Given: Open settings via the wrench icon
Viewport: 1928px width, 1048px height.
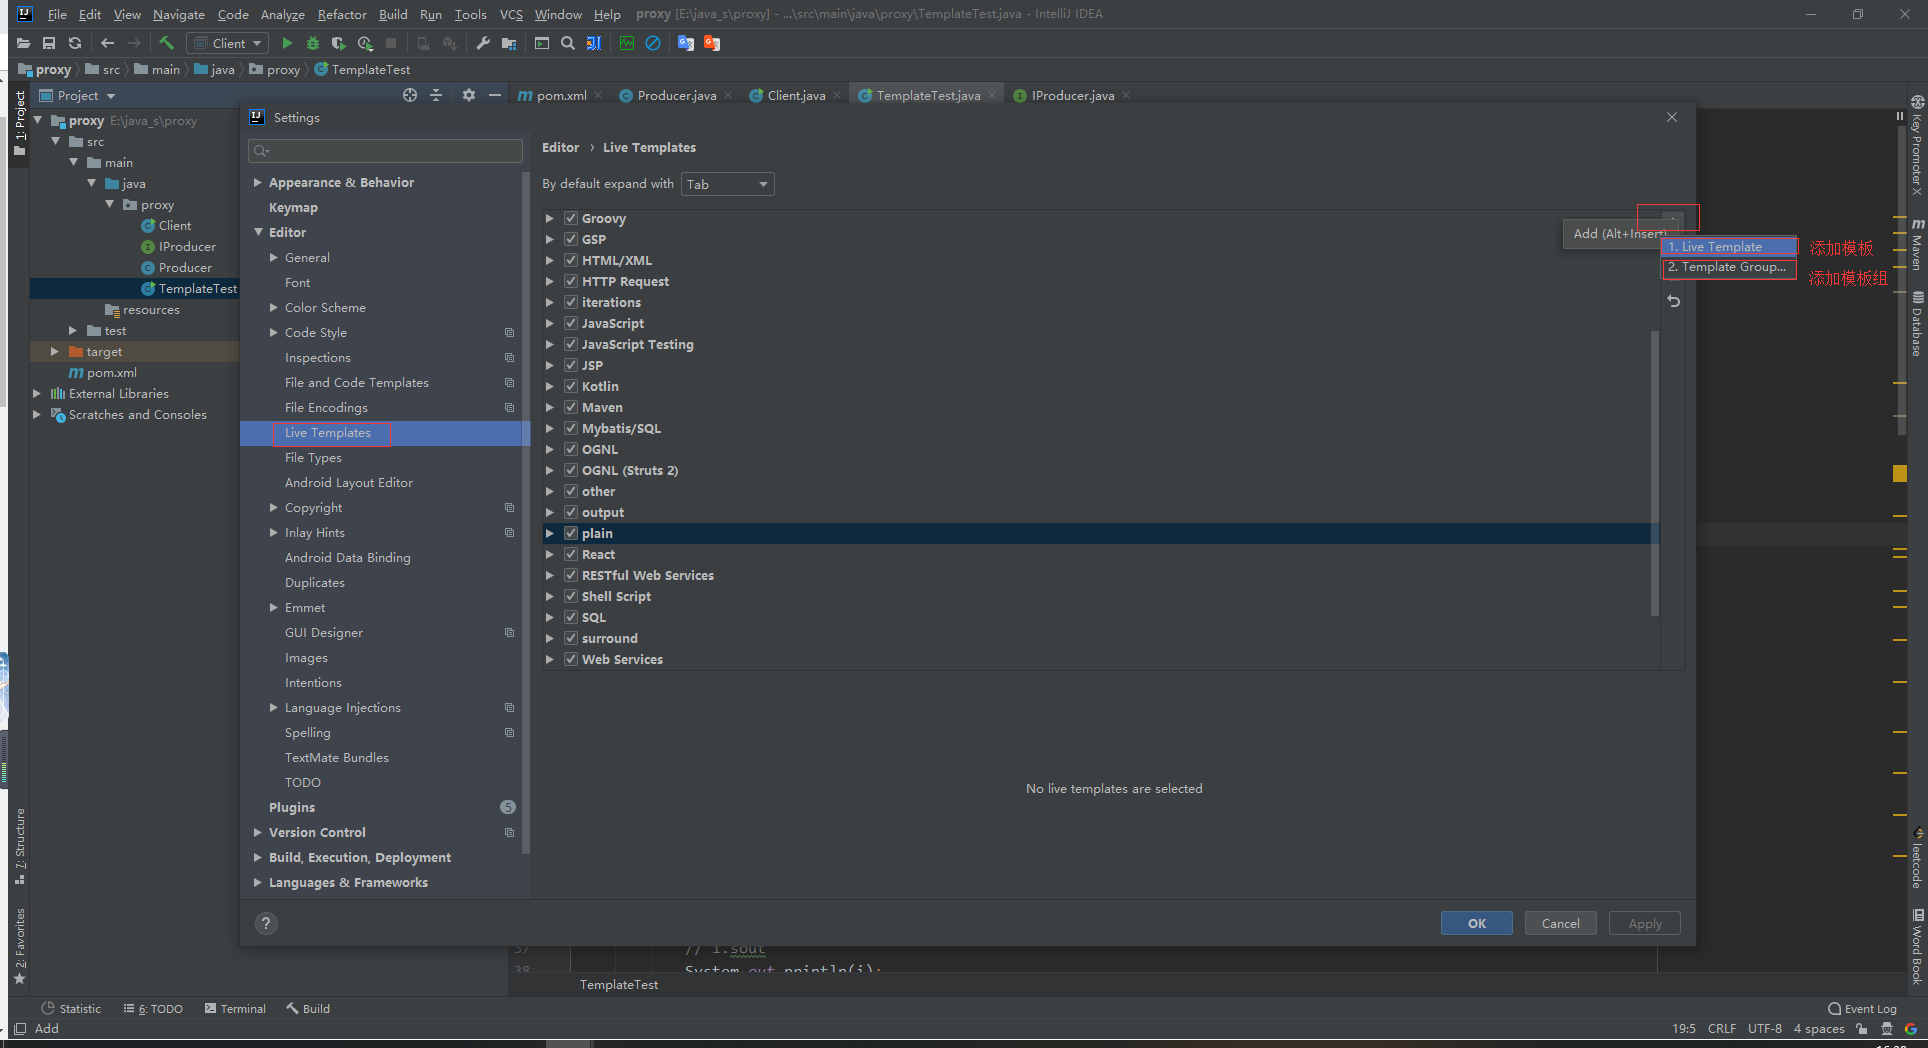Looking at the screenshot, I should (x=483, y=43).
